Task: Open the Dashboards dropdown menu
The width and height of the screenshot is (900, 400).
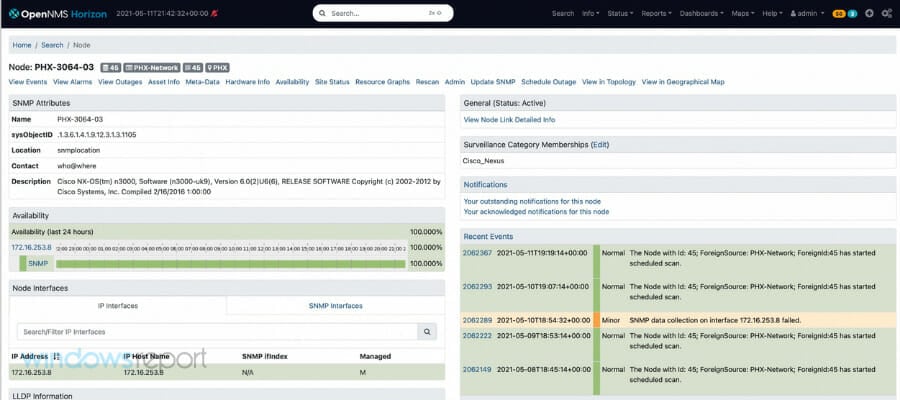Action: [701, 13]
